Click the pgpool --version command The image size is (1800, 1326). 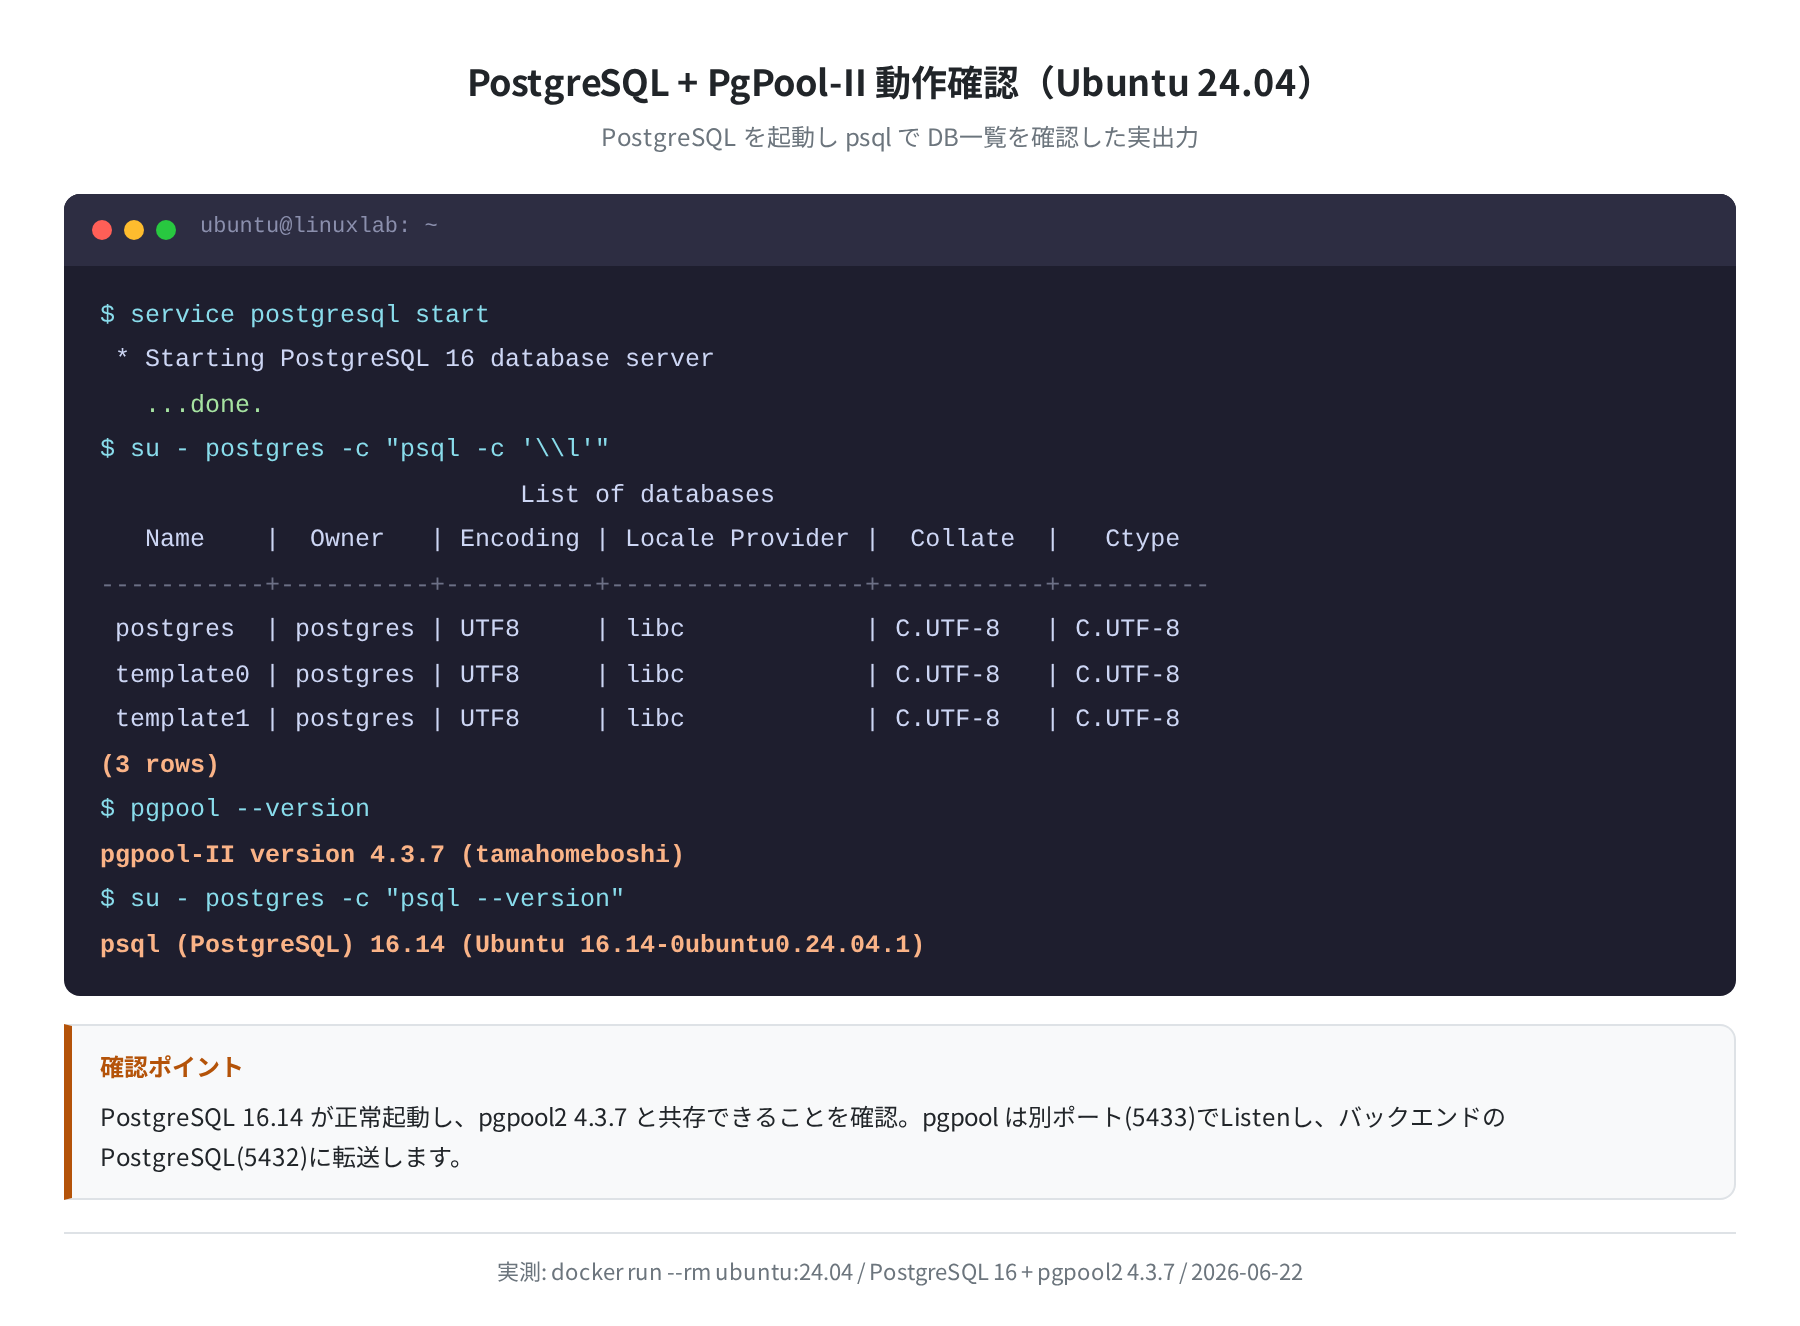[x=235, y=809]
